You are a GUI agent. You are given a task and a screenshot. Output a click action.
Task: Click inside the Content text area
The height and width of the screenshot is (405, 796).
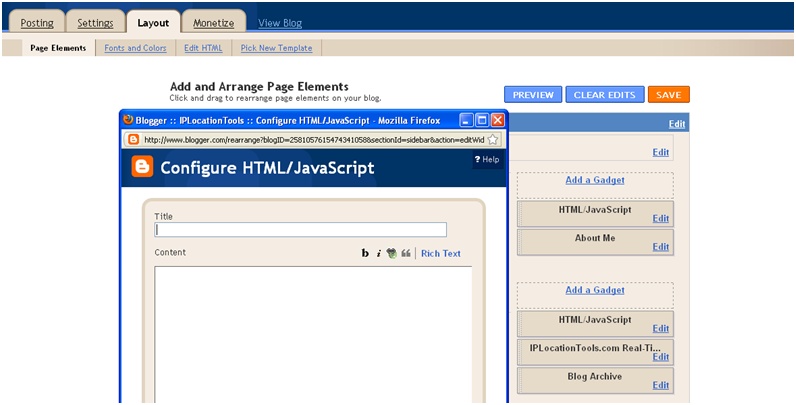[313, 334]
